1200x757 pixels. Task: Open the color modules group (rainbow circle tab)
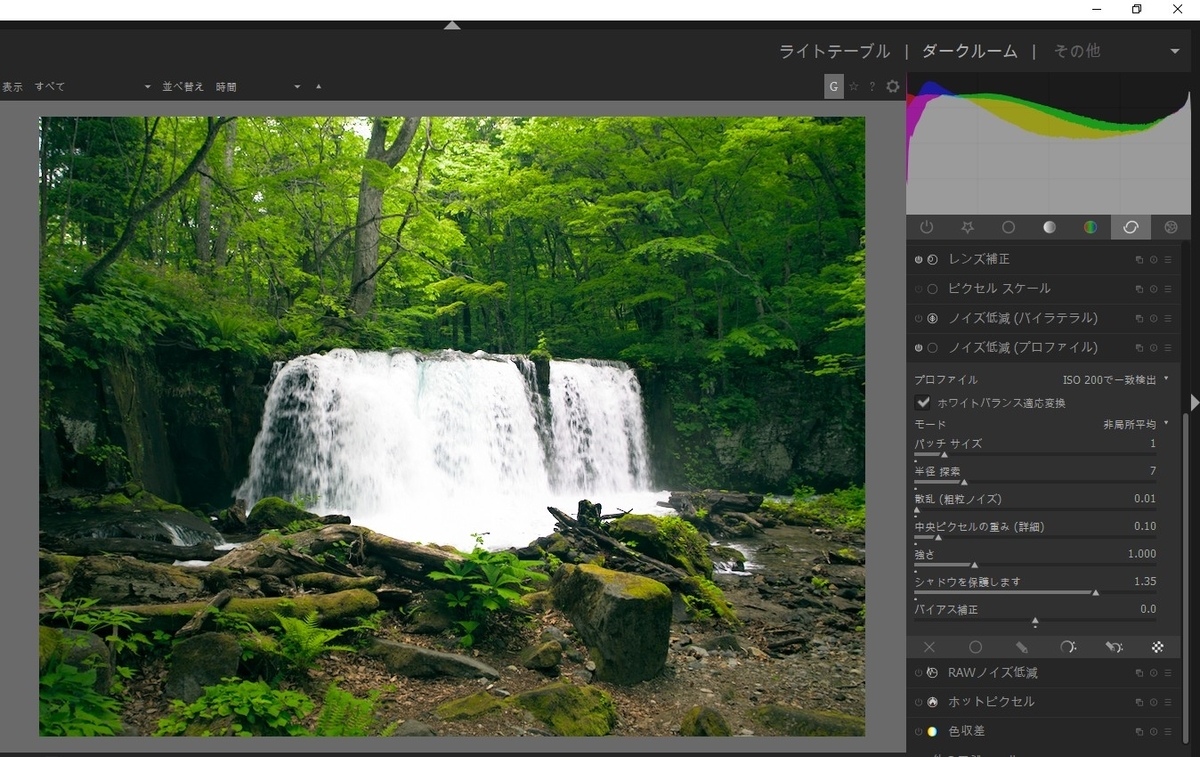coord(1090,227)
